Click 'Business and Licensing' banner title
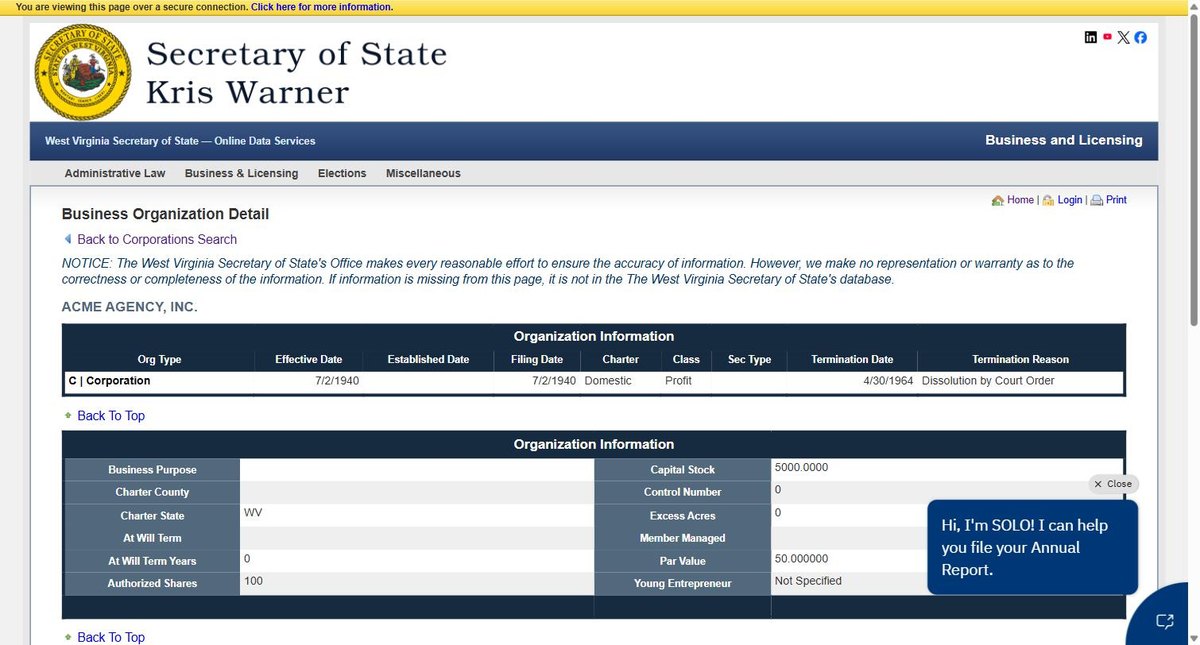Screen dimensions: 1200x645 (x=1064, y=140)
